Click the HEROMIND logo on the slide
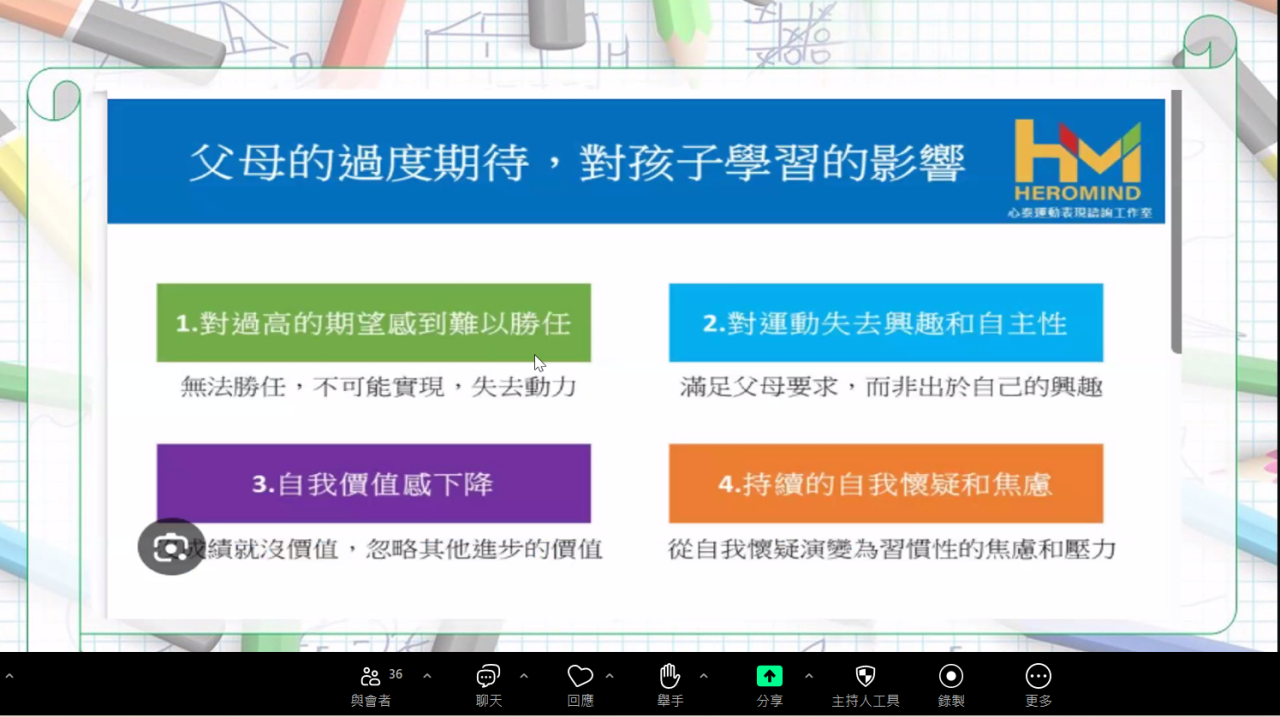The height and width of the screenshot is (717, 1280). point(1077,165)
